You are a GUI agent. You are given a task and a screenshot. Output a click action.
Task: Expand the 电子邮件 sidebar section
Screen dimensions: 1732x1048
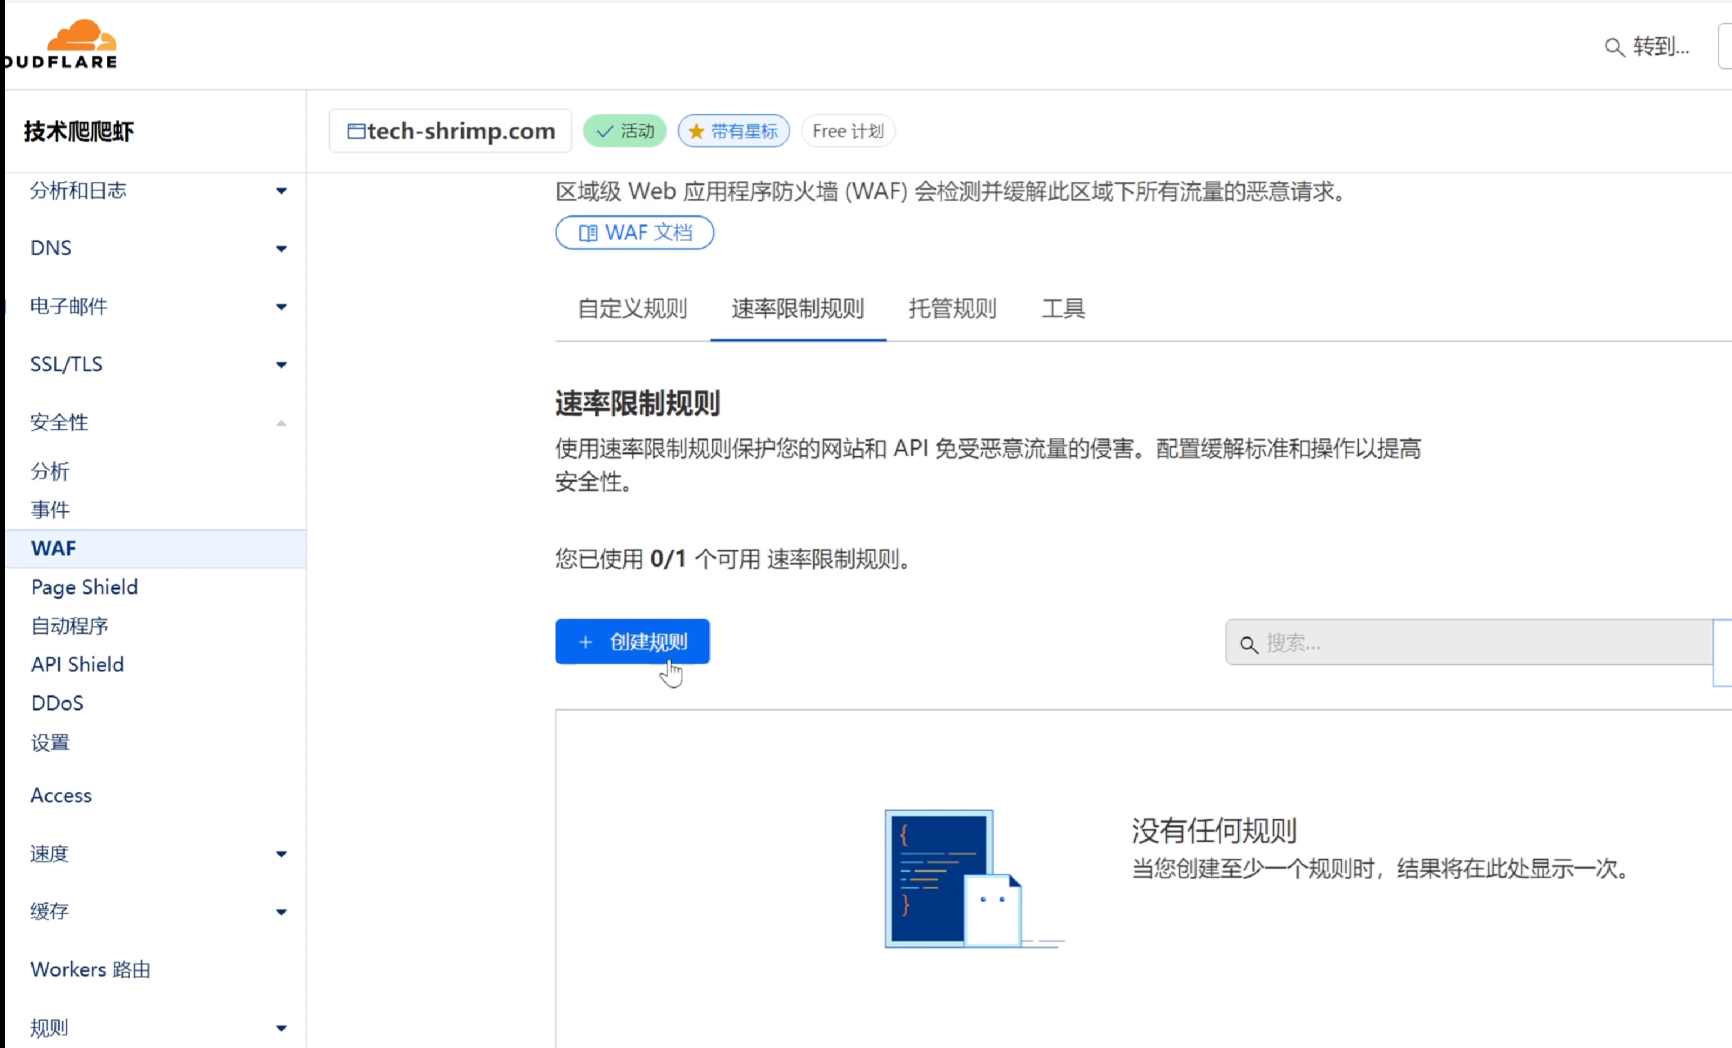click(281, 306)
